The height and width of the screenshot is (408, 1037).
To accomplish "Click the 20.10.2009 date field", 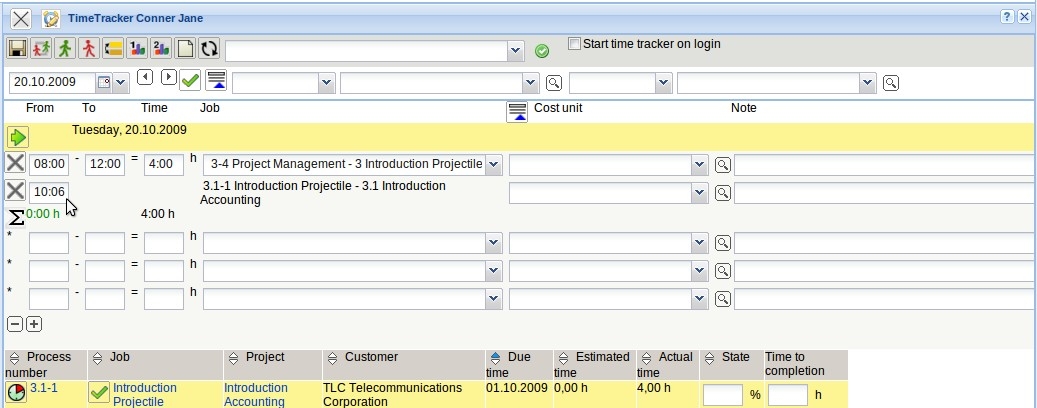I will 53,83.
